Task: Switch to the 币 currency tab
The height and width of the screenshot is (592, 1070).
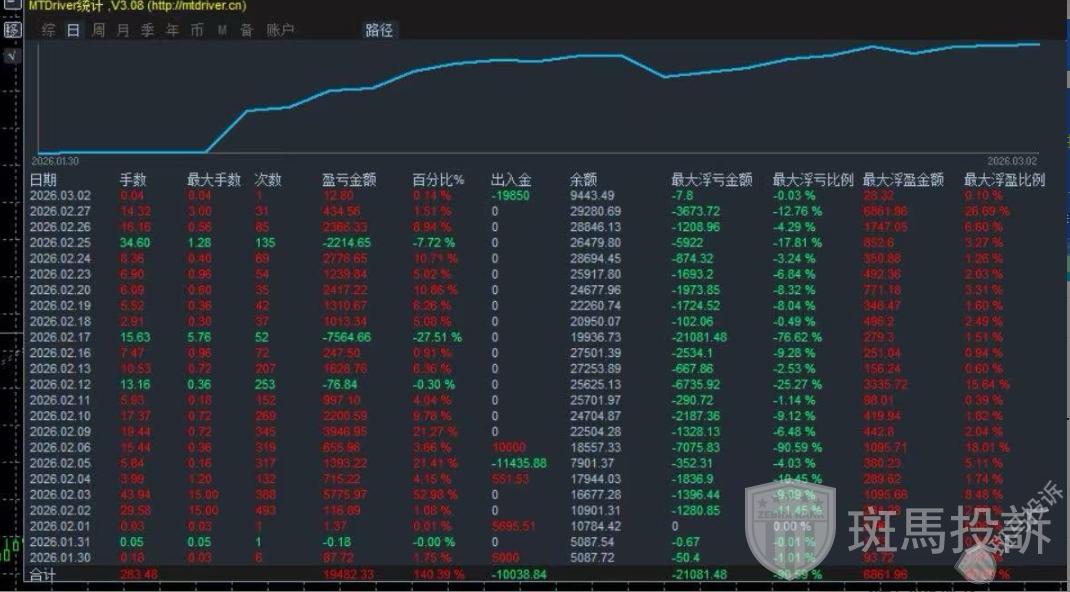Action: 197,30
